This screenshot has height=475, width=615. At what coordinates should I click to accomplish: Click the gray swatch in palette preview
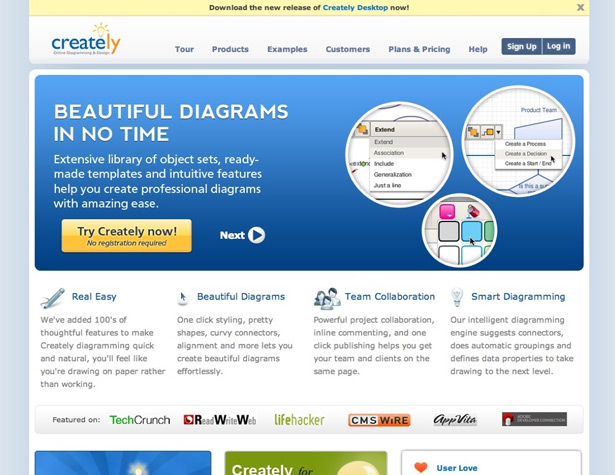point(449,231)
